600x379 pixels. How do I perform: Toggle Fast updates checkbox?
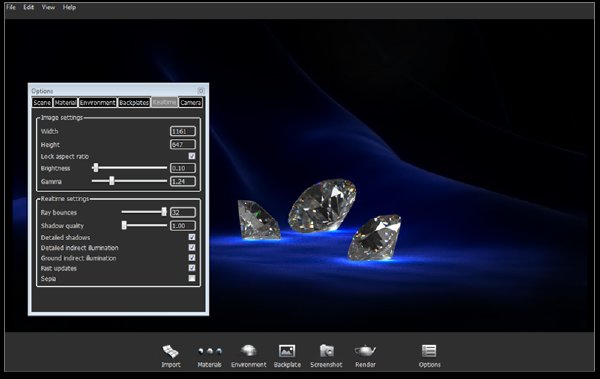pos(192,268)
